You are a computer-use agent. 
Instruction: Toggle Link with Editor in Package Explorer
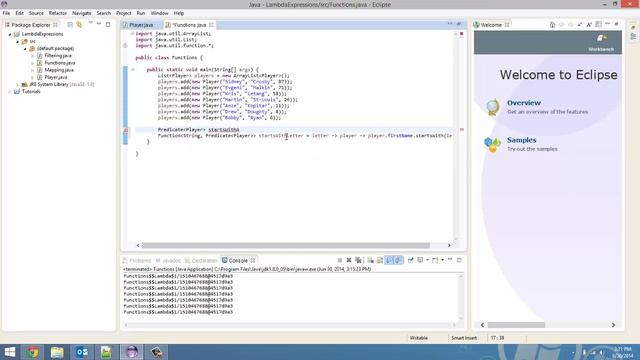(79, 24)
